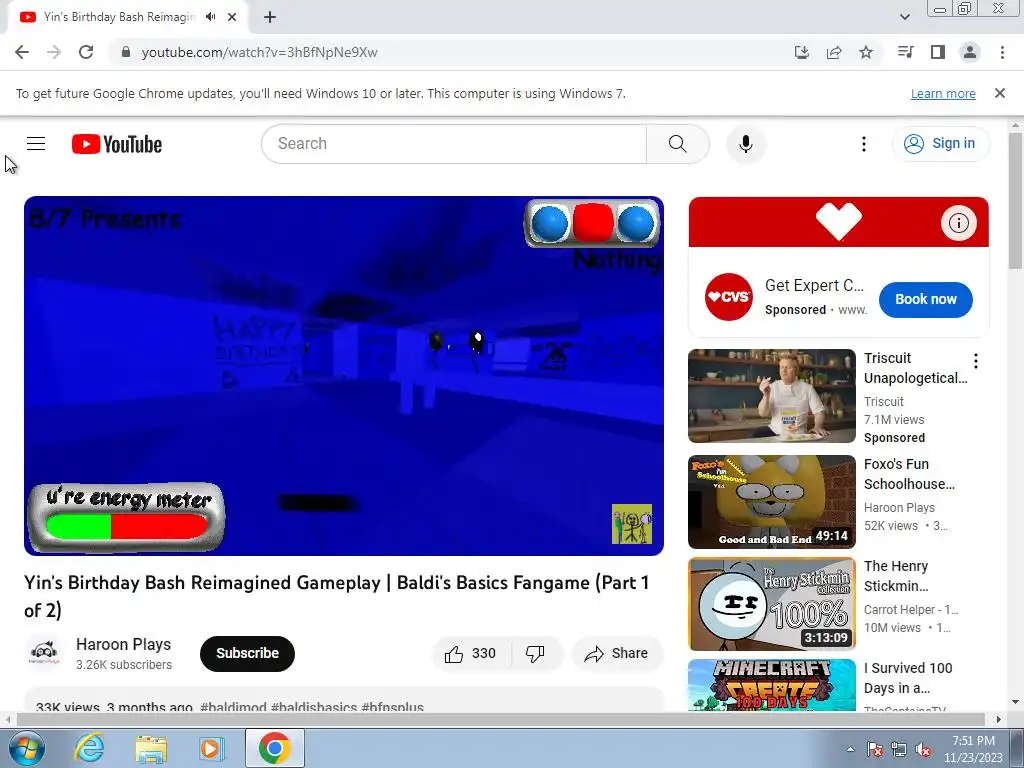Viewport: 1024px width, 768px height.
Task: Click the CVS logo in the ad
Action: coord(729,297)
